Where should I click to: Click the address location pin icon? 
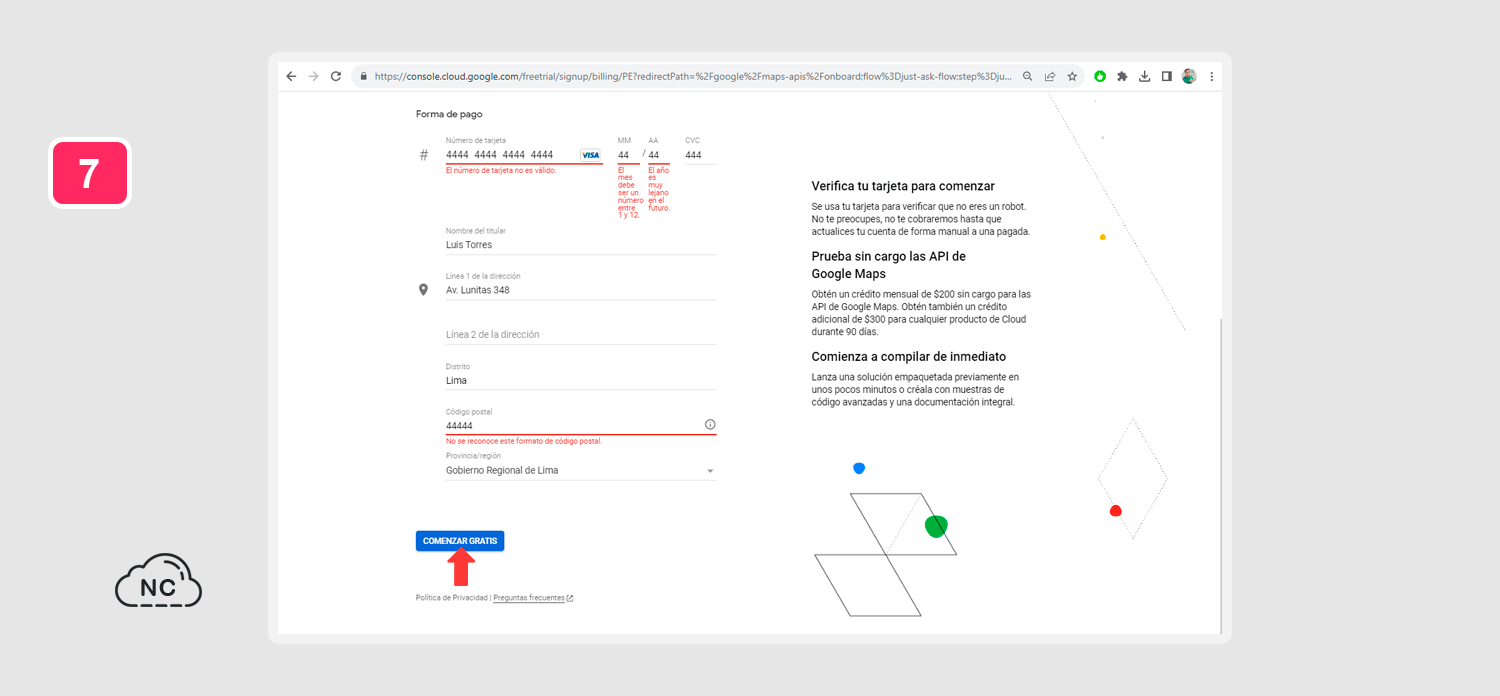pos(423,290)
